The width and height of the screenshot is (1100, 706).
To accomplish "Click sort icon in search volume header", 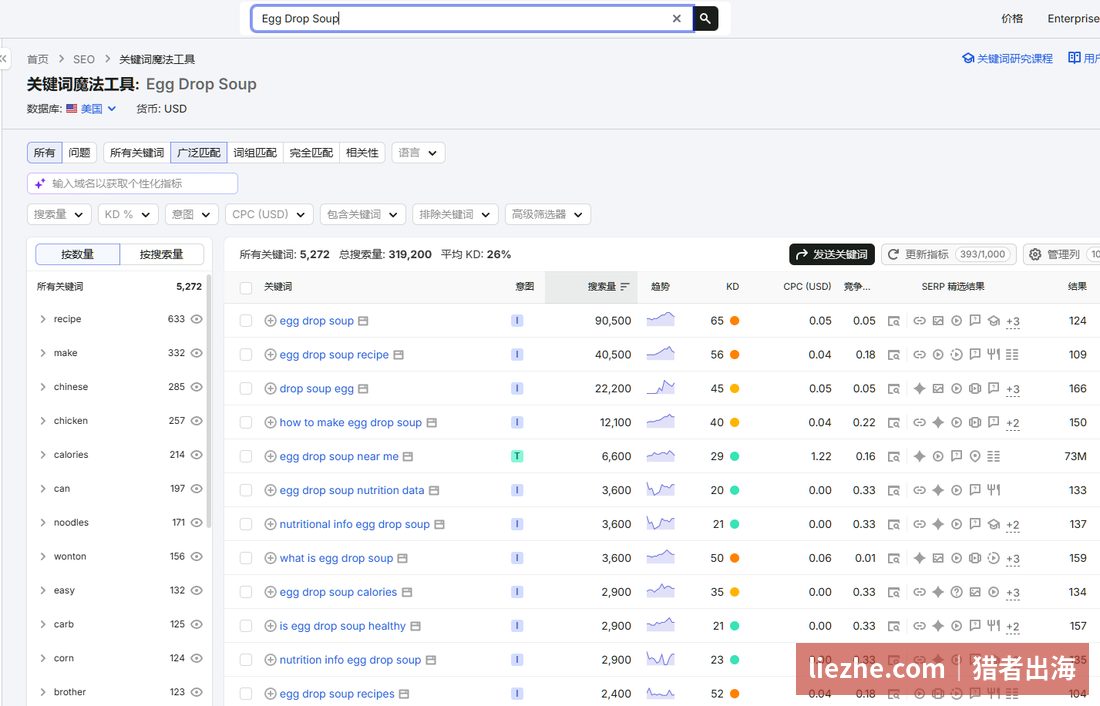I will [x=624, y=286].
